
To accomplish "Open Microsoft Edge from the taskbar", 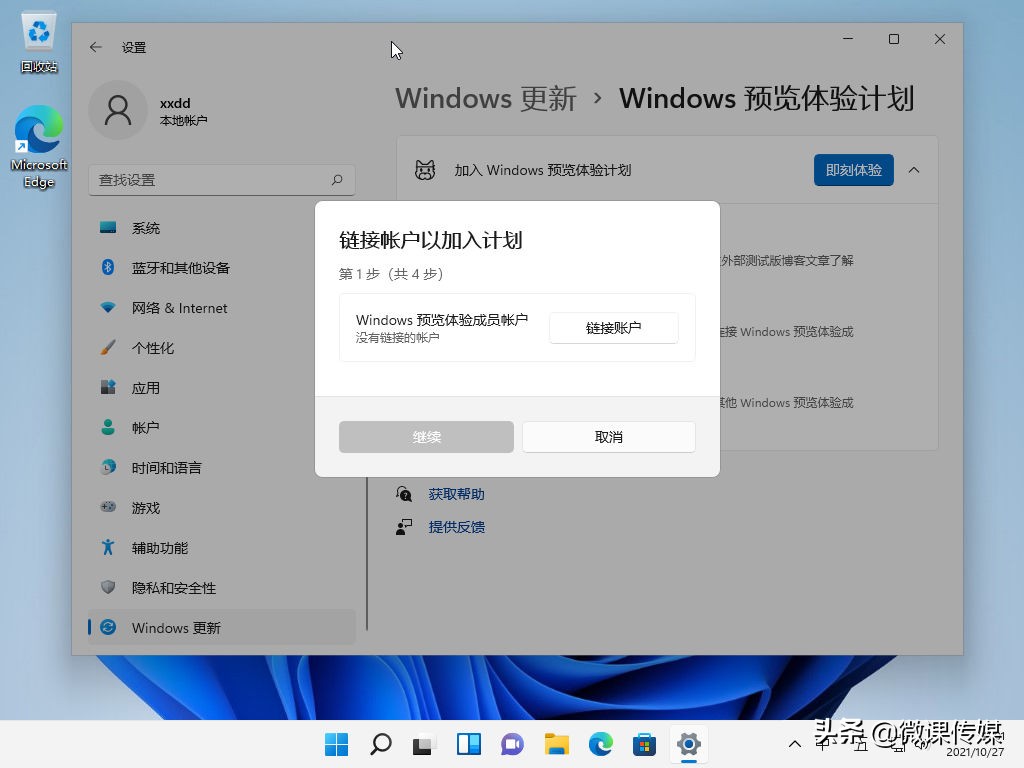I will click(600, 745).
